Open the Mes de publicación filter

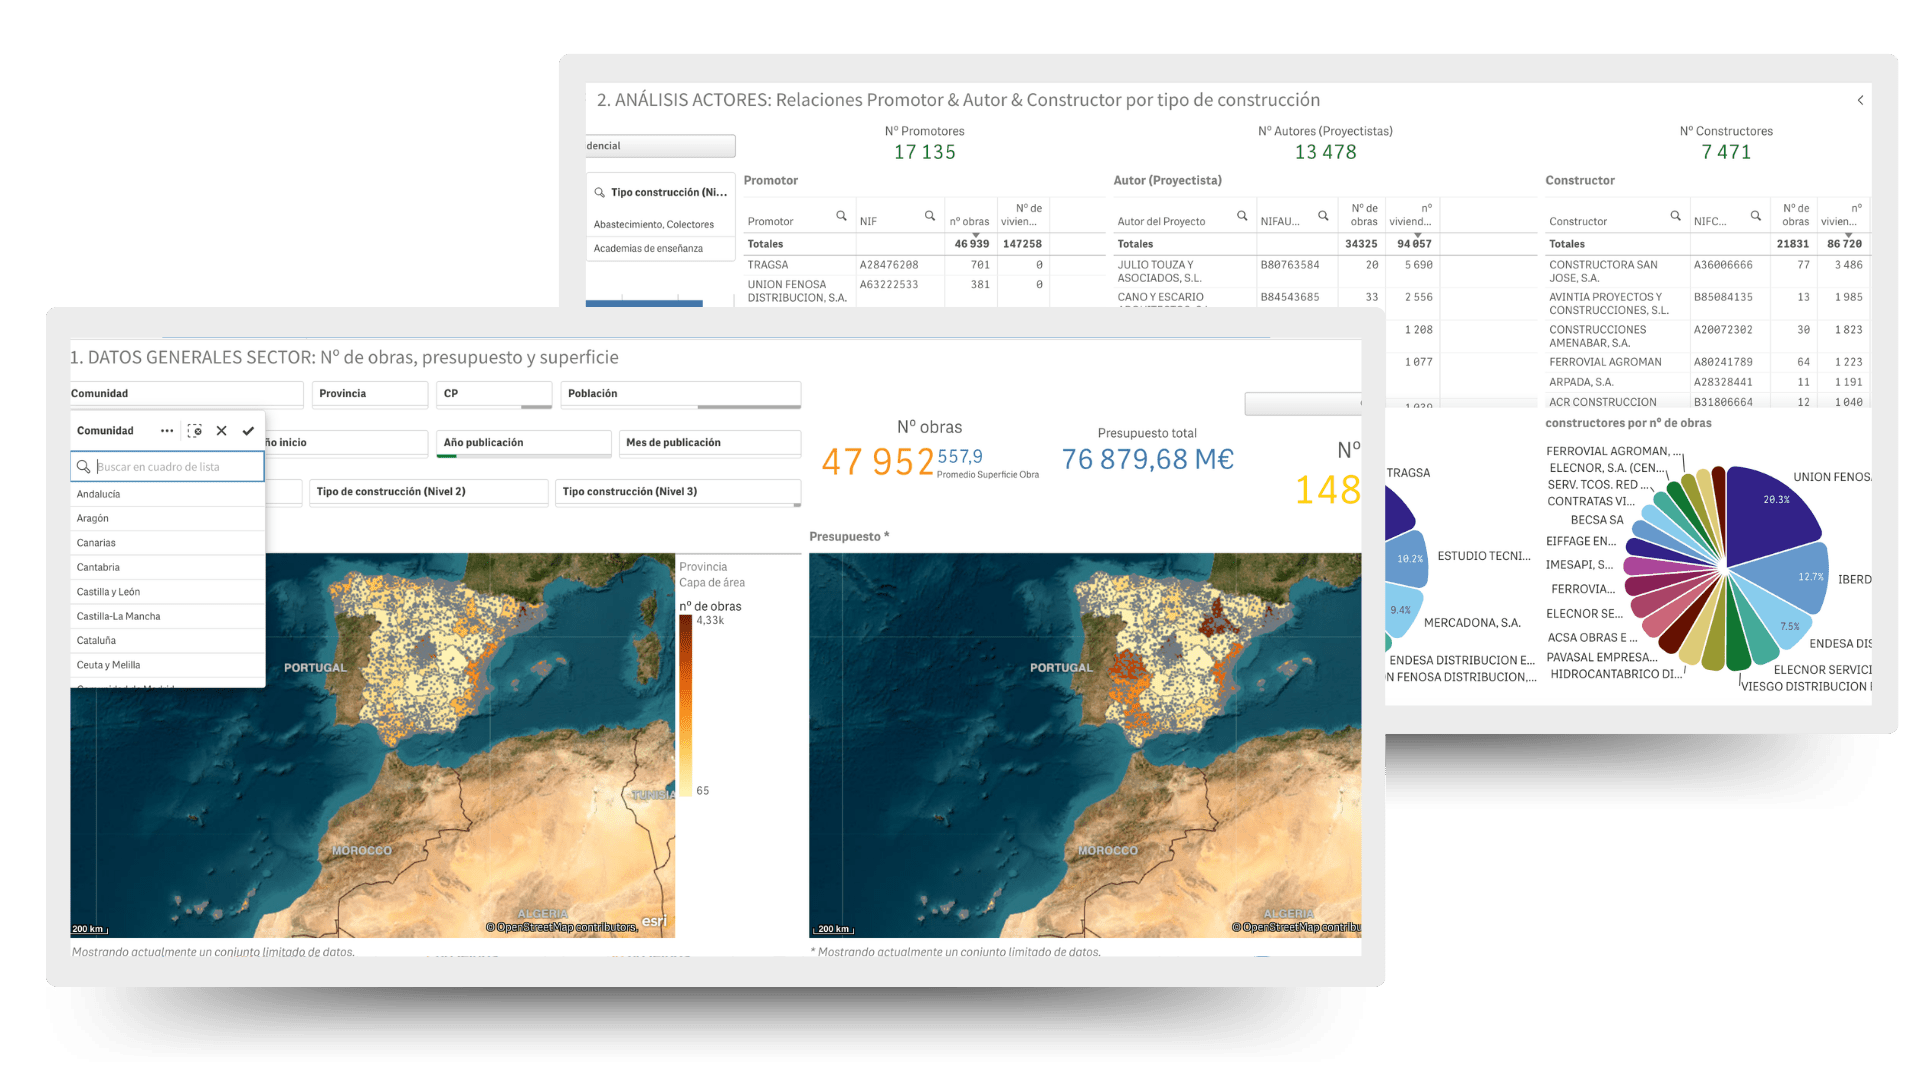coord(710,443)
